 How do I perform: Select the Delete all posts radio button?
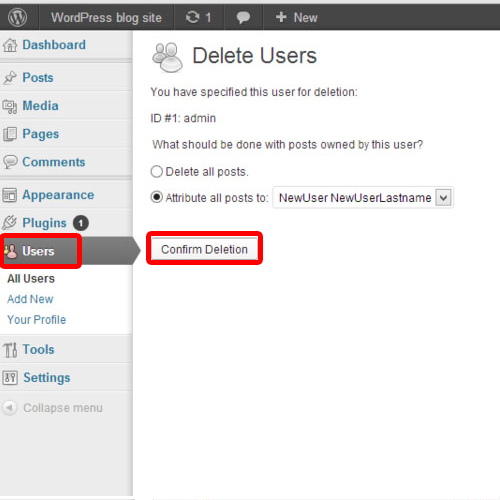click(x=156, y=172)
